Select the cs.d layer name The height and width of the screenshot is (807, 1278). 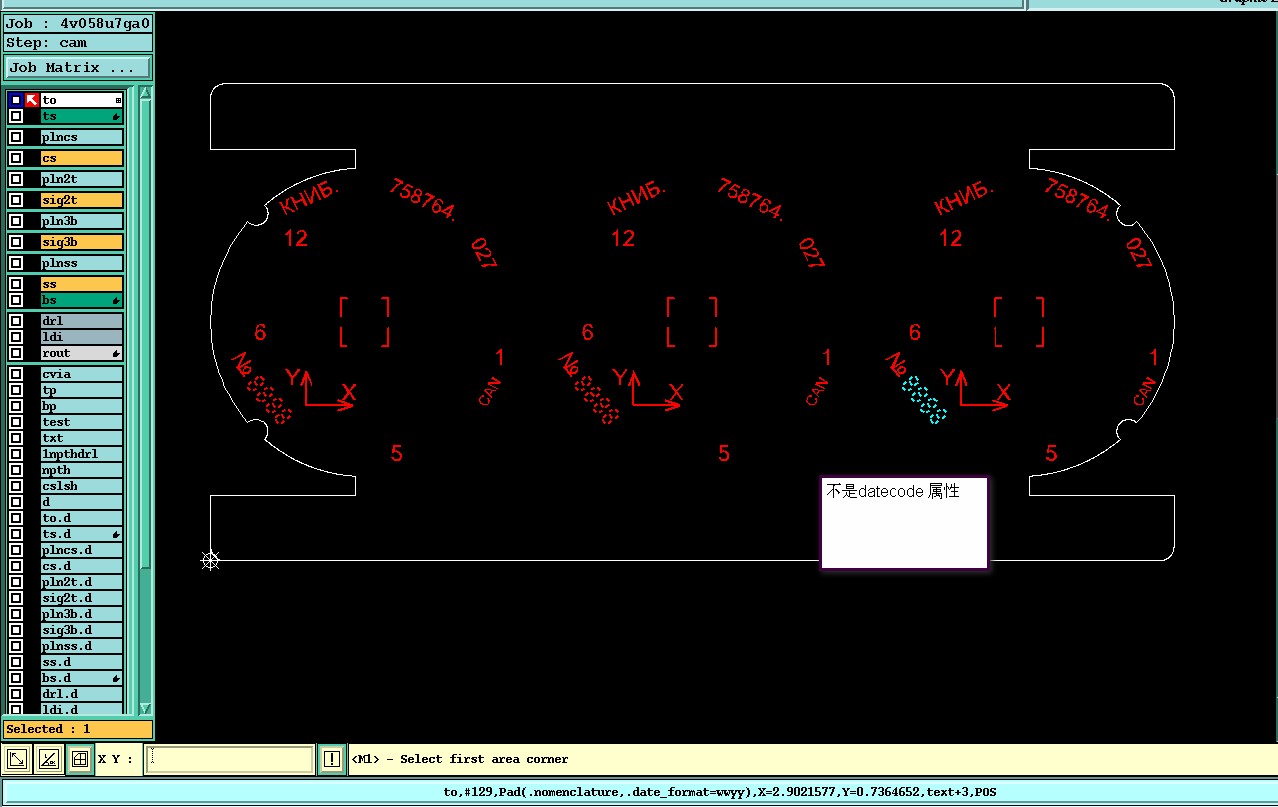(x=82, y=566)
